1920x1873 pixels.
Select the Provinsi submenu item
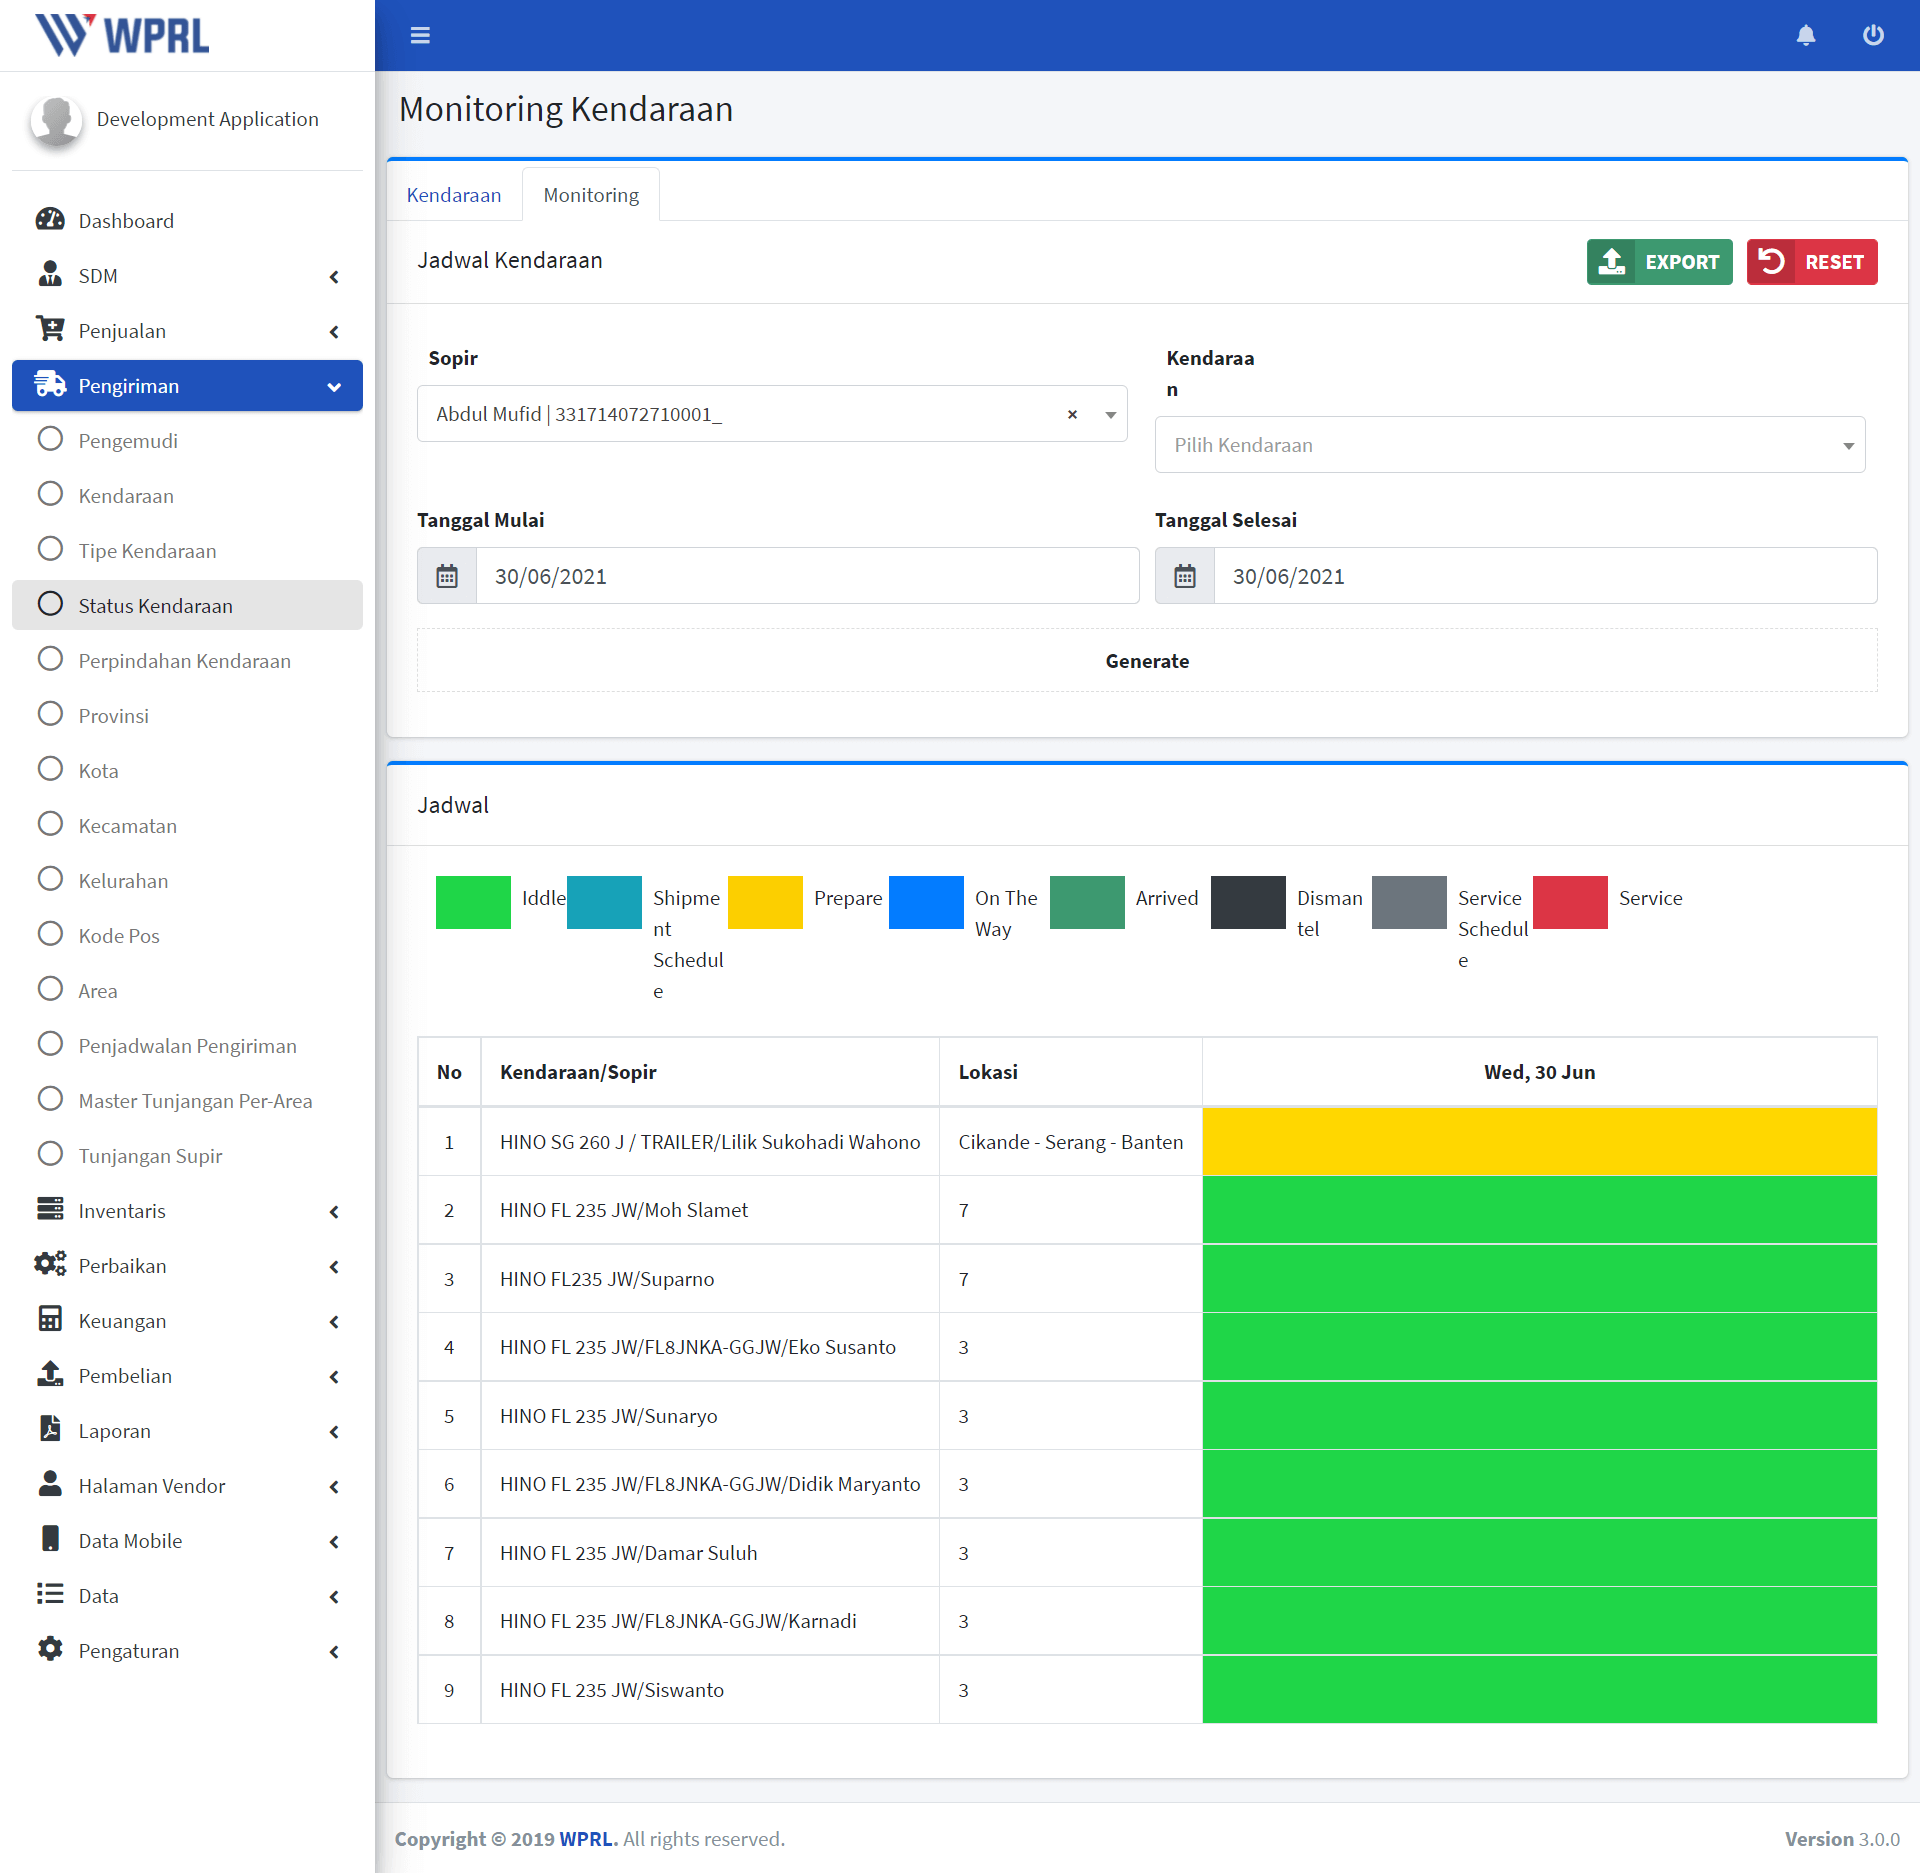pyautogui.click(x=187, y=715)
